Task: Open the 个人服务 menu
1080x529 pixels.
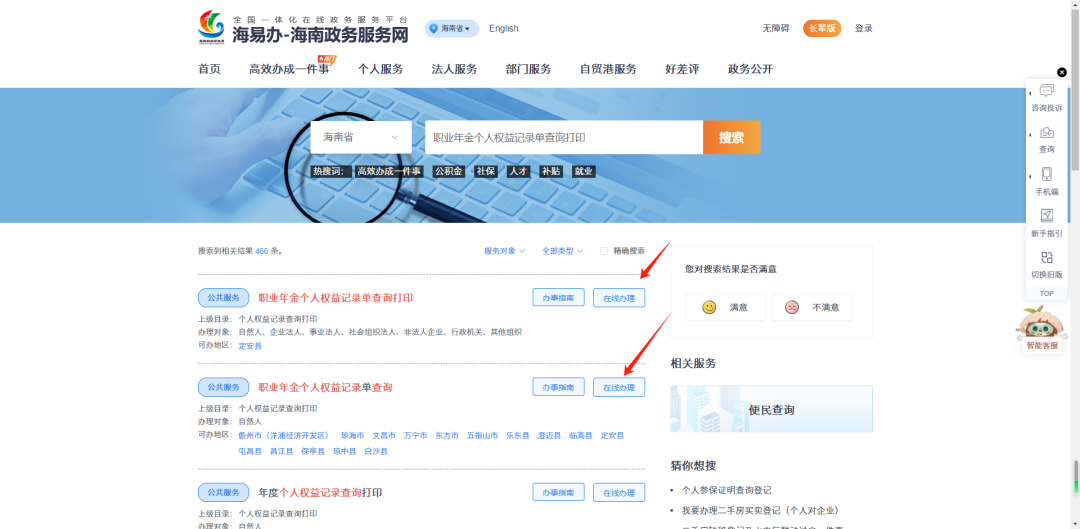Action: 380,69
